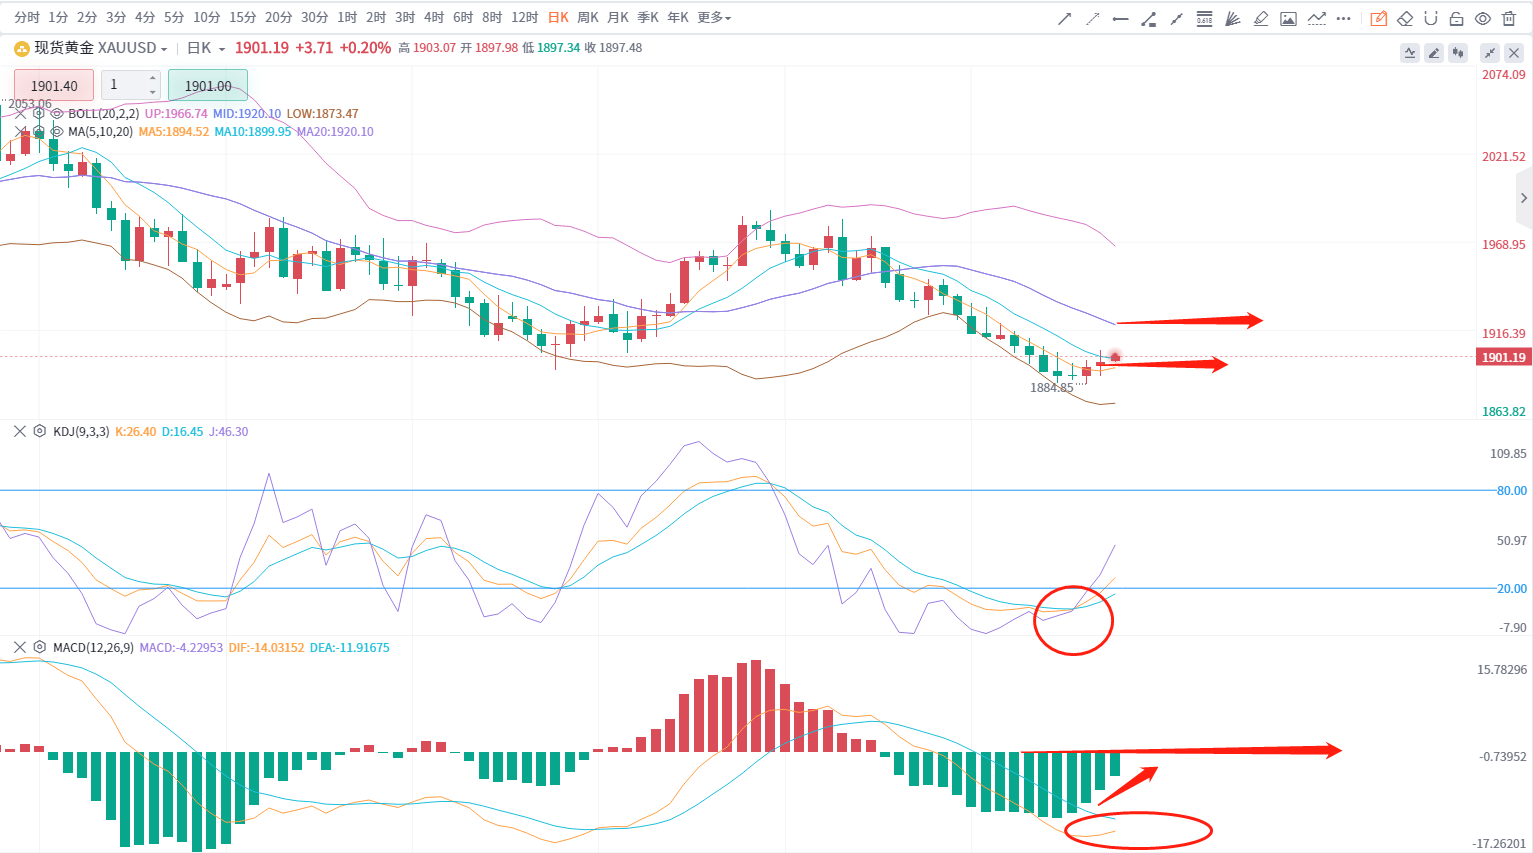Click the BOLL(20,2,2) indicator label
The image size is (1533, 853).
pyautogui.click(x=104, y=114)
